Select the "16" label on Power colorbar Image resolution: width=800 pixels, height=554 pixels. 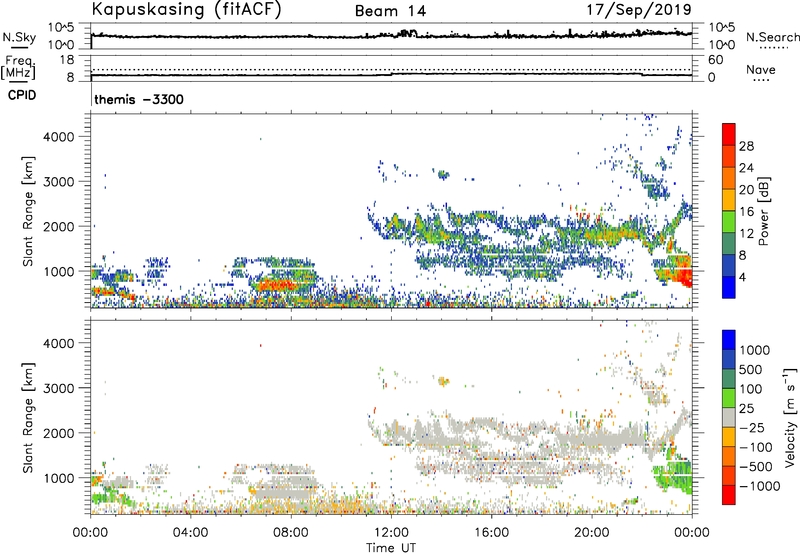tap(746, 212)
